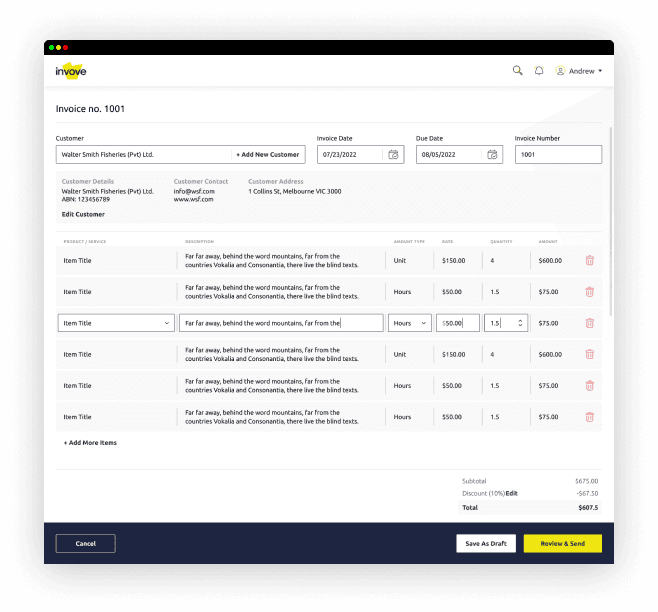Viewport: 658px width, 612px height.
Task: Open the notifications bell icon
Action: (539, 71)
